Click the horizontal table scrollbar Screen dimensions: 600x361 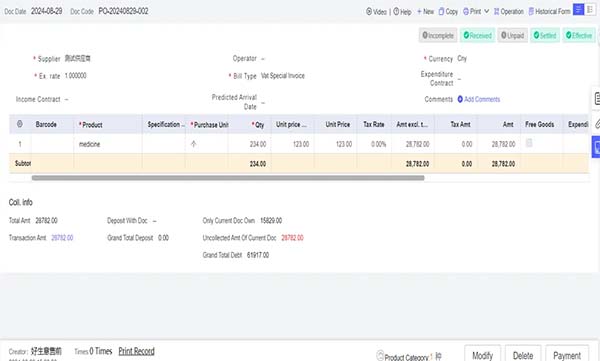(228, 178)
